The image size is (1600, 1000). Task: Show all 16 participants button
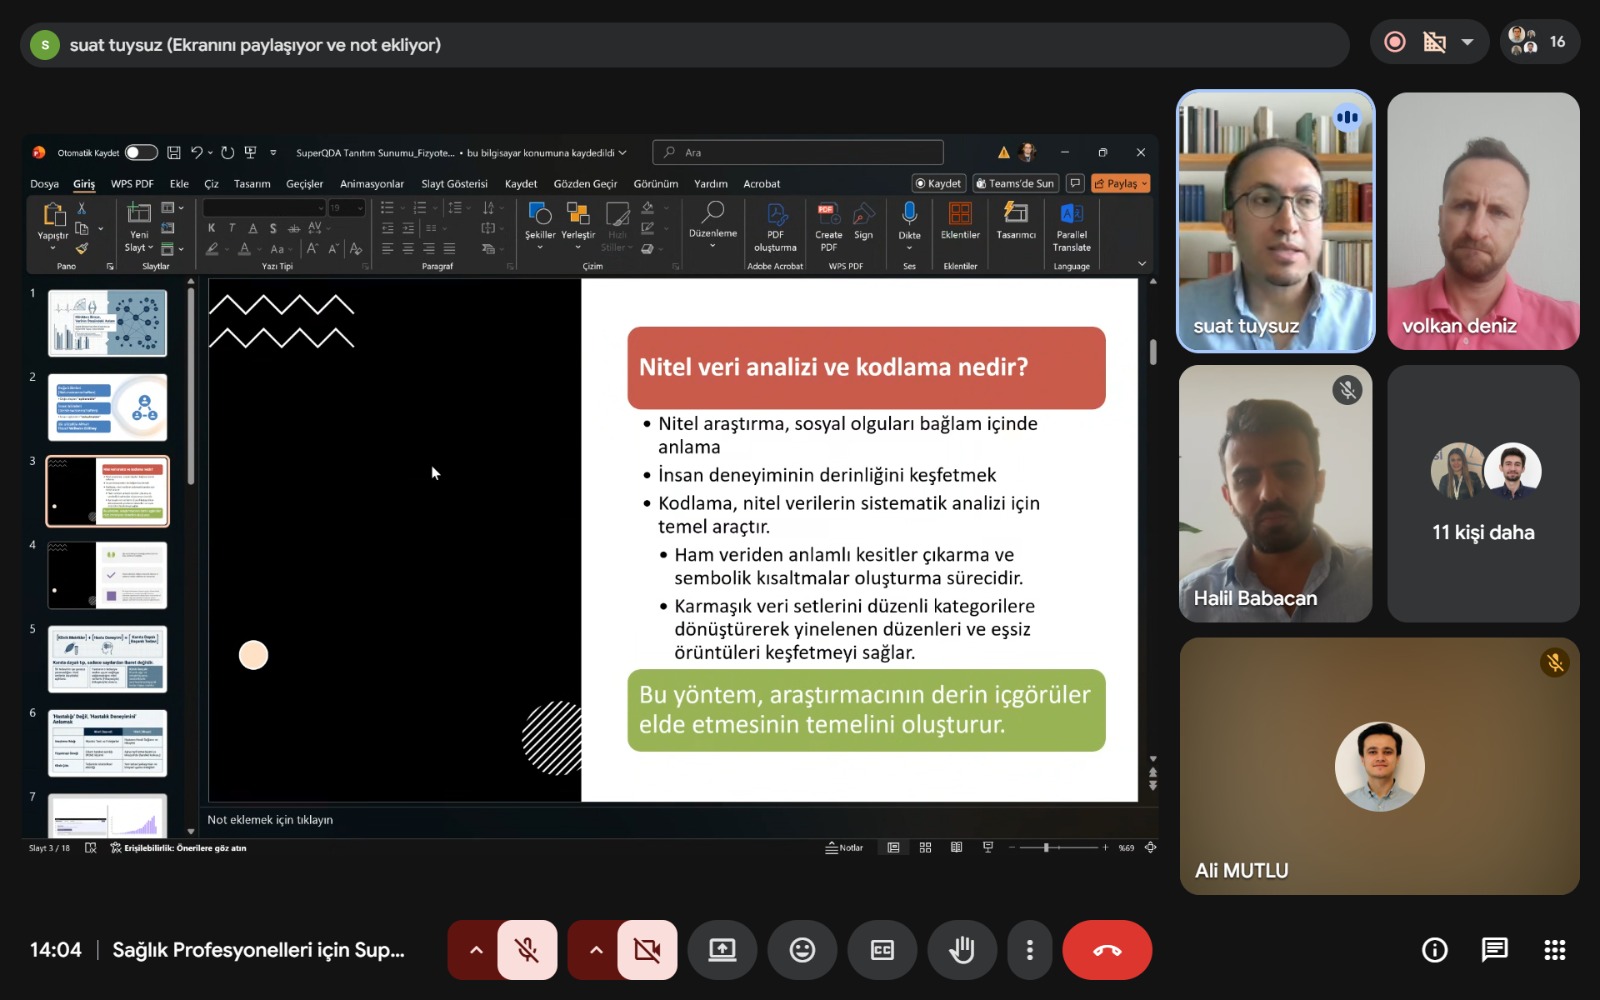(x=1539, y=42)
